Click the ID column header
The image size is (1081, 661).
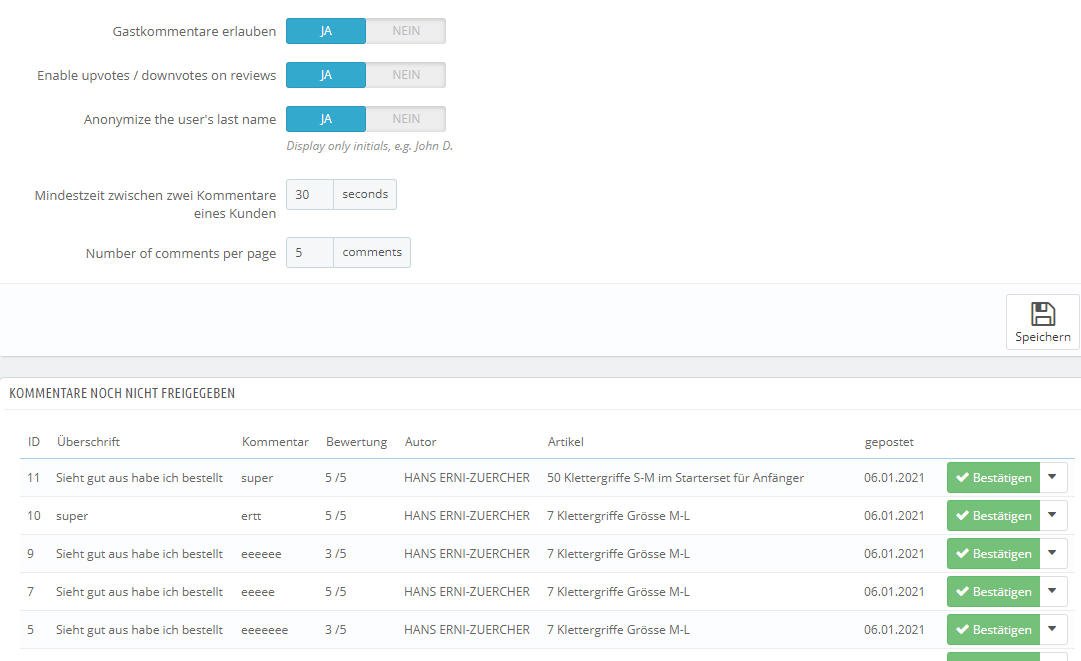tap(34, 442)
